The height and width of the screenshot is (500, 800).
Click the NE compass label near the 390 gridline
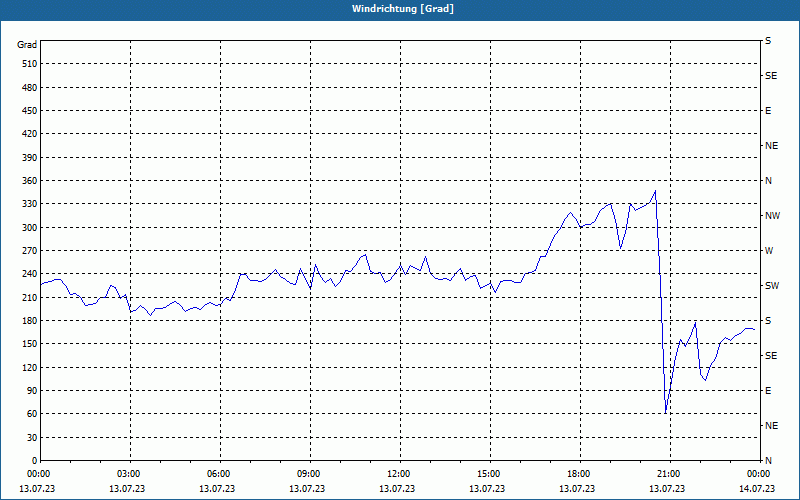pyautogui.click(x=771, y=146)
